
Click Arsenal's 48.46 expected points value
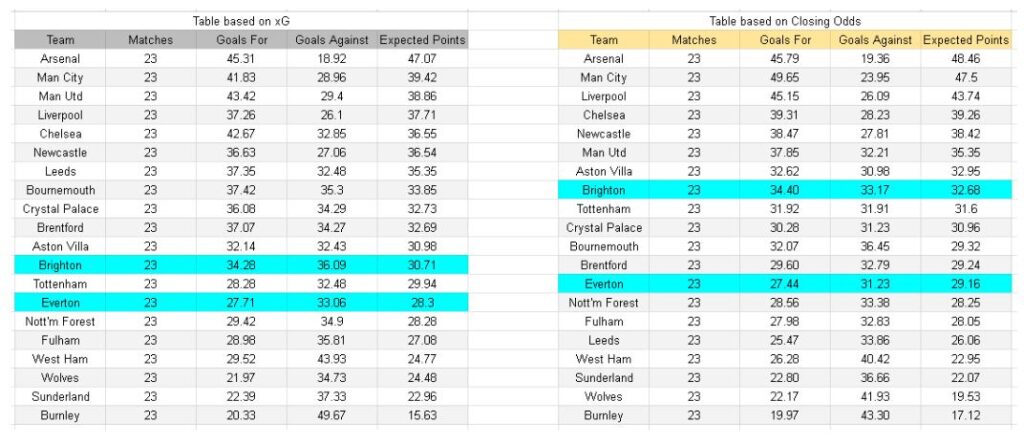point(965,59)
